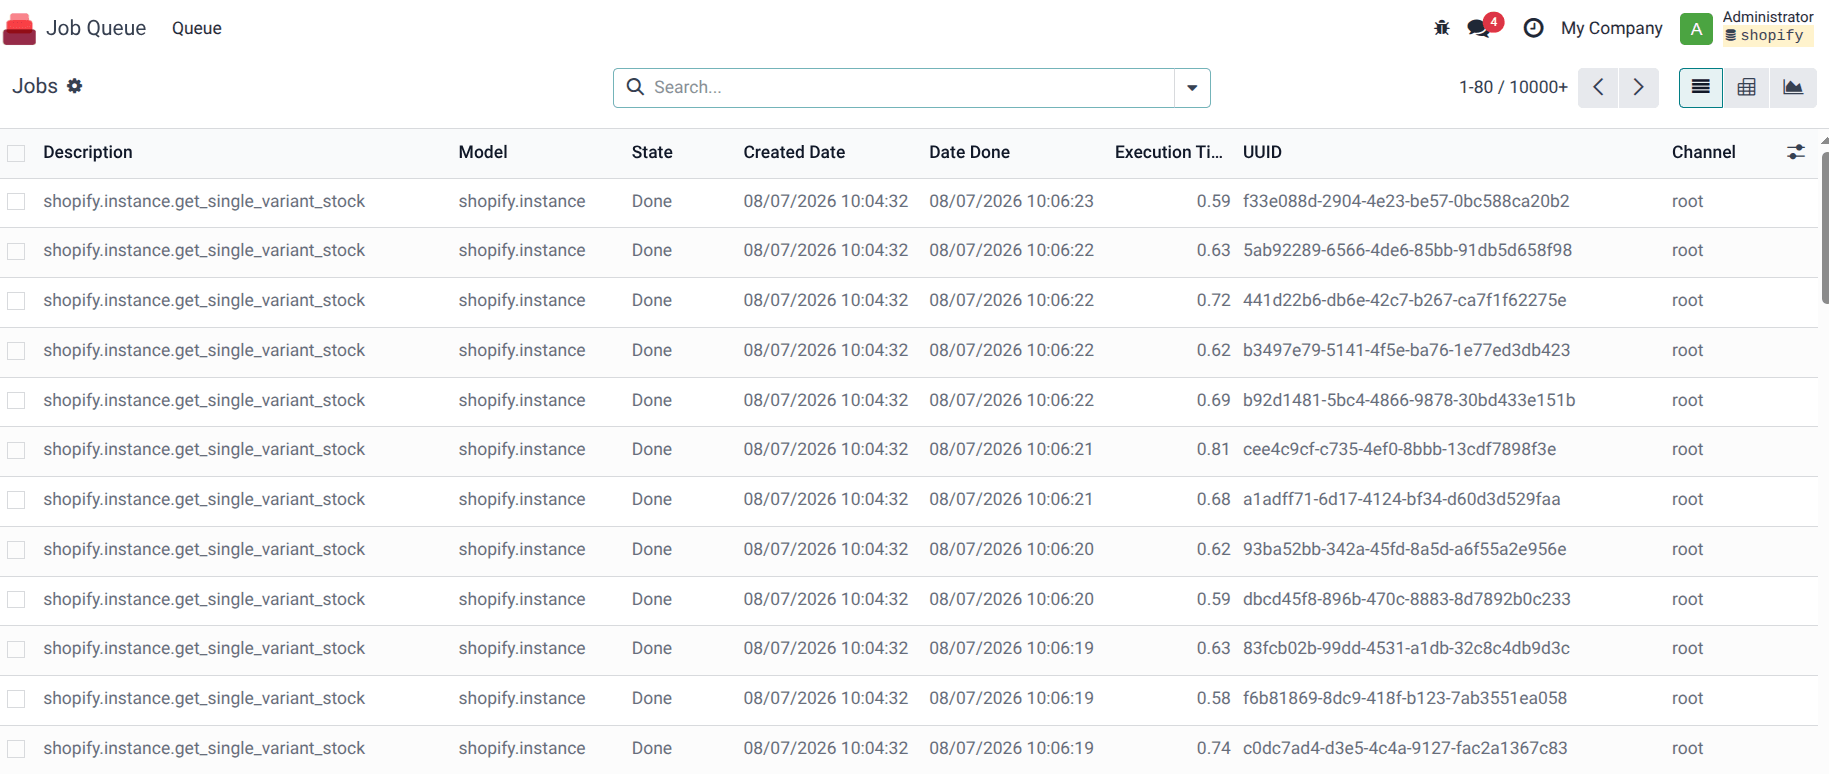Image resolution: width=1829 pixels, height=774 pixels.
Task: Open the Queue menu
Action: [x=197, y=28]
